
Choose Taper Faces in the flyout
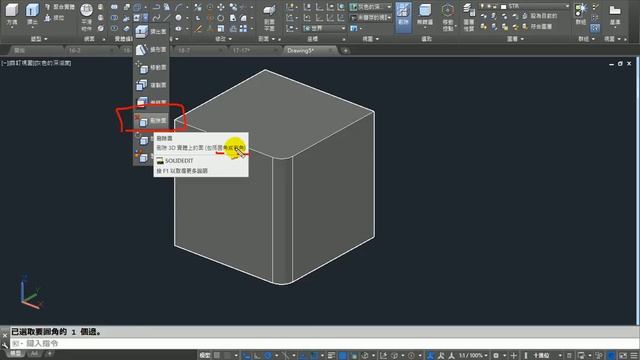(x=151, y=49)
